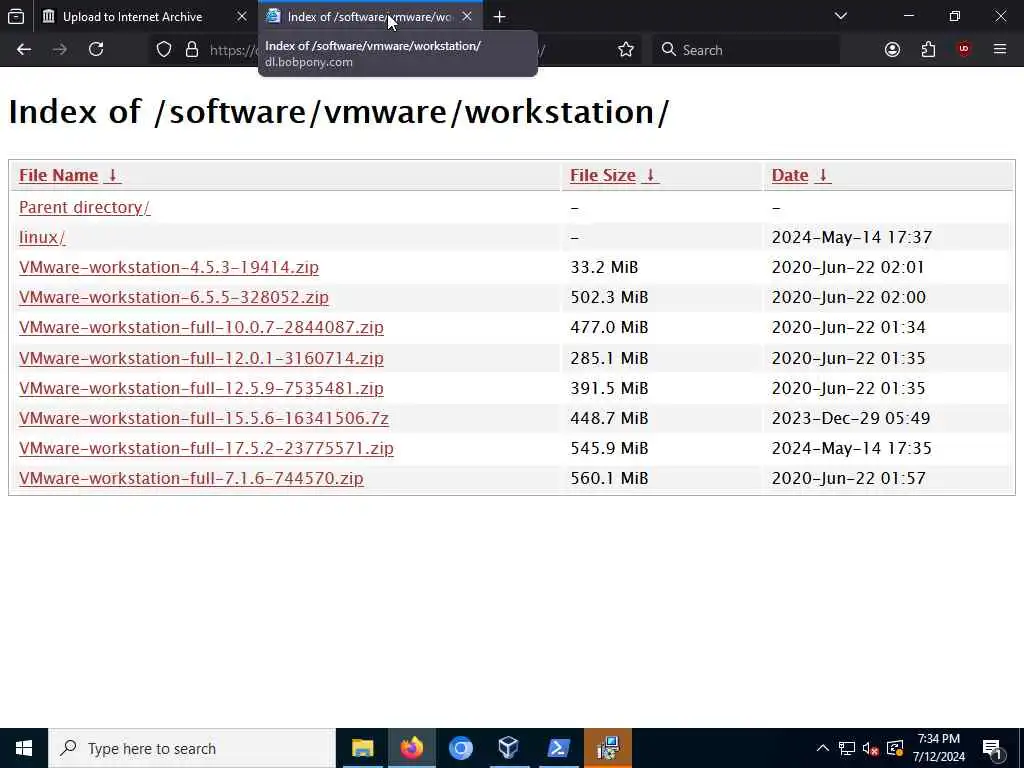Switch to Firefox in the taskbar
The width and height of the screenshot is (1024, 768).
pos(411,748)
